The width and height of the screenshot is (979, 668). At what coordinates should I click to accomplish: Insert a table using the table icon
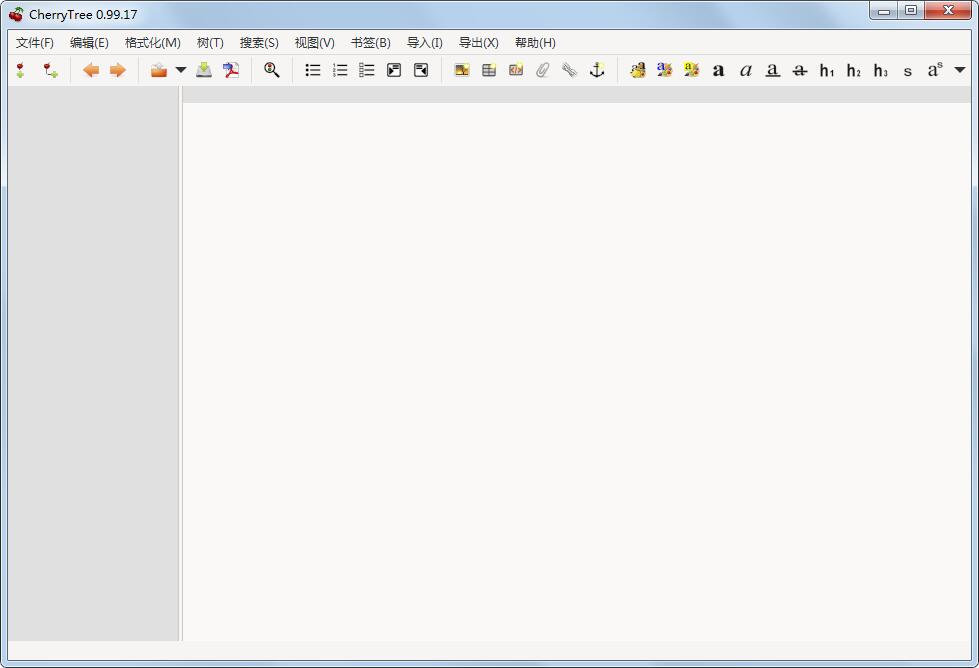pyautogui.click(x=489, y=70)
